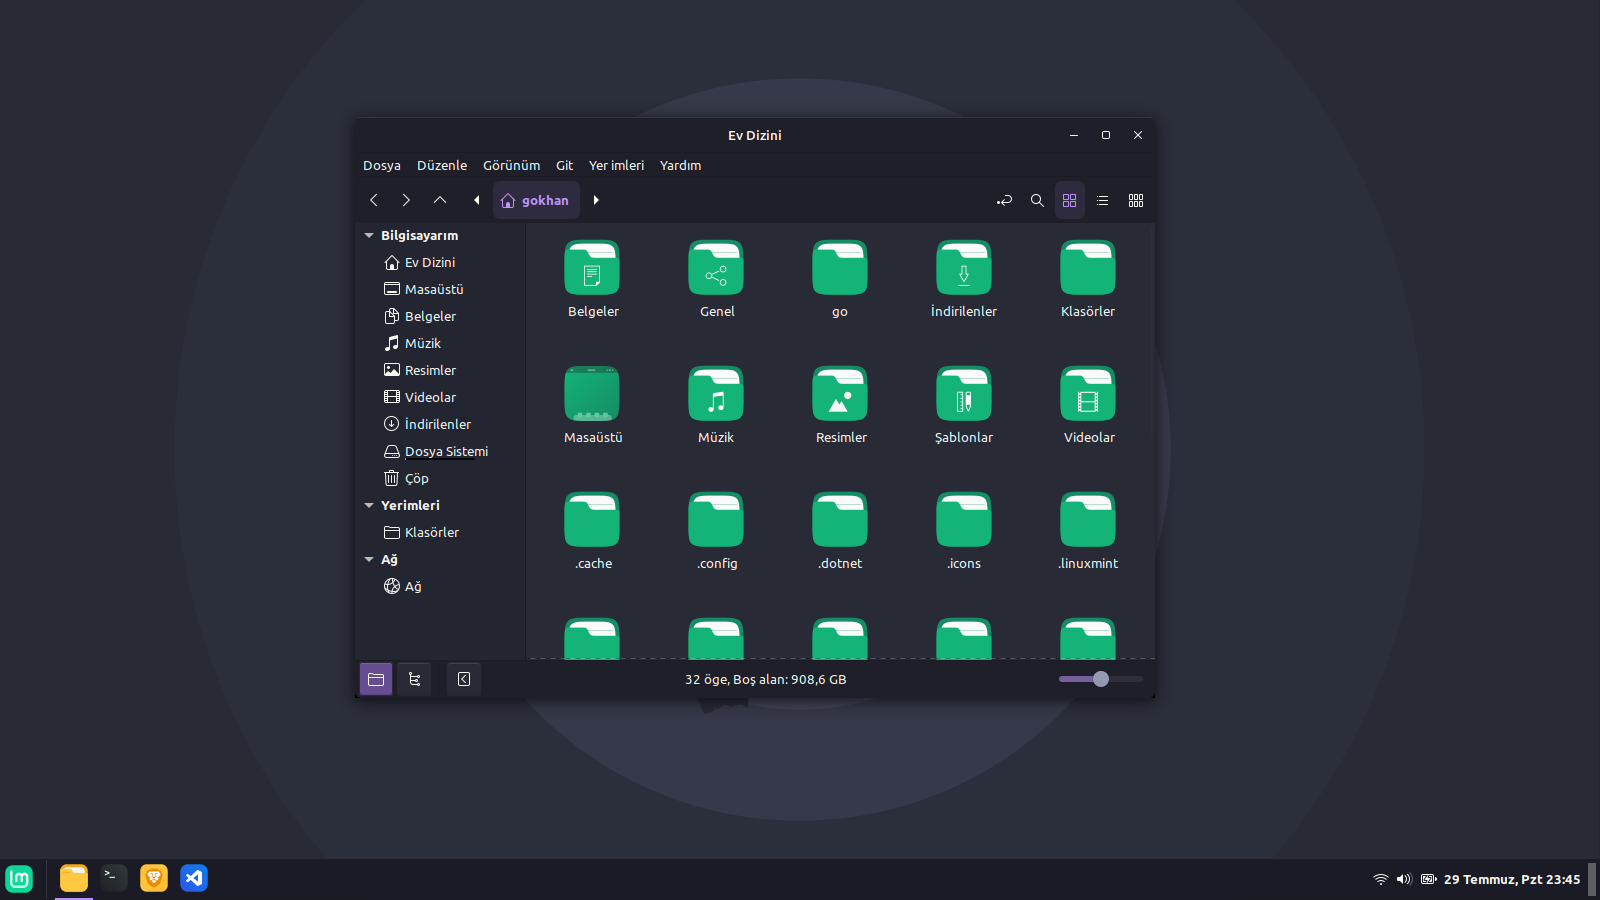The height and width of the screenshot is (900, 1600).
Task: Open the Çöp (Trash) item in the sidebar
Action: tap(417, 478)
